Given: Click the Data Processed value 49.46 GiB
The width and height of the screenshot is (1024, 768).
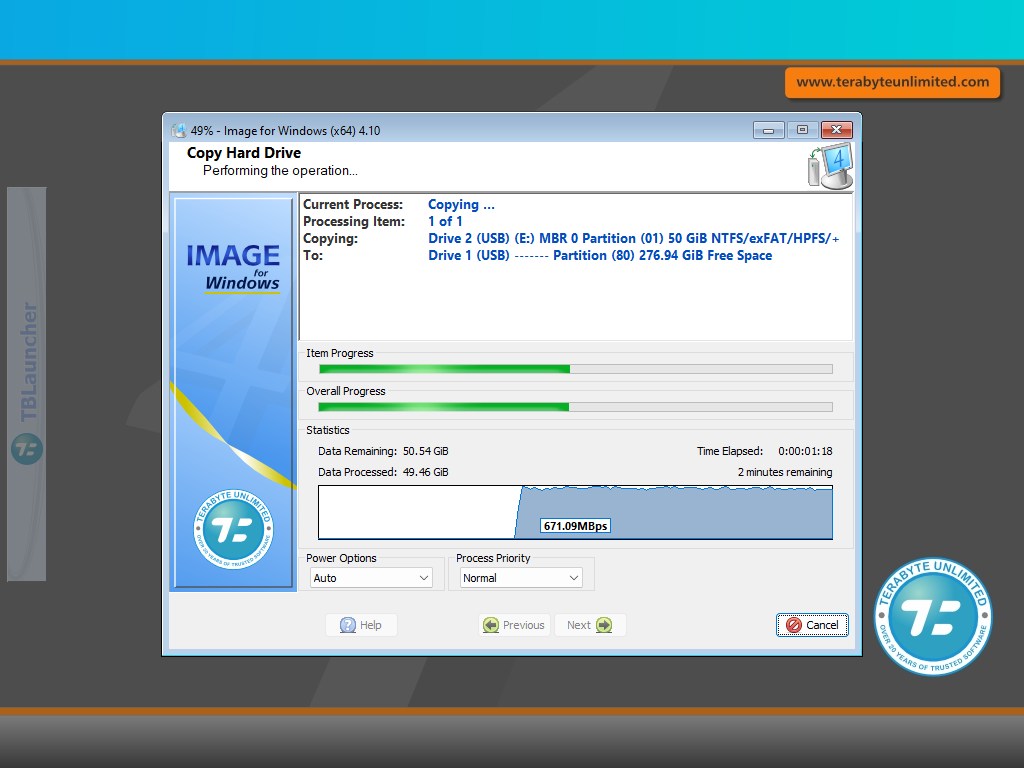Looking at the screenshot, I should pyautogui.click(x=425, y=472).
